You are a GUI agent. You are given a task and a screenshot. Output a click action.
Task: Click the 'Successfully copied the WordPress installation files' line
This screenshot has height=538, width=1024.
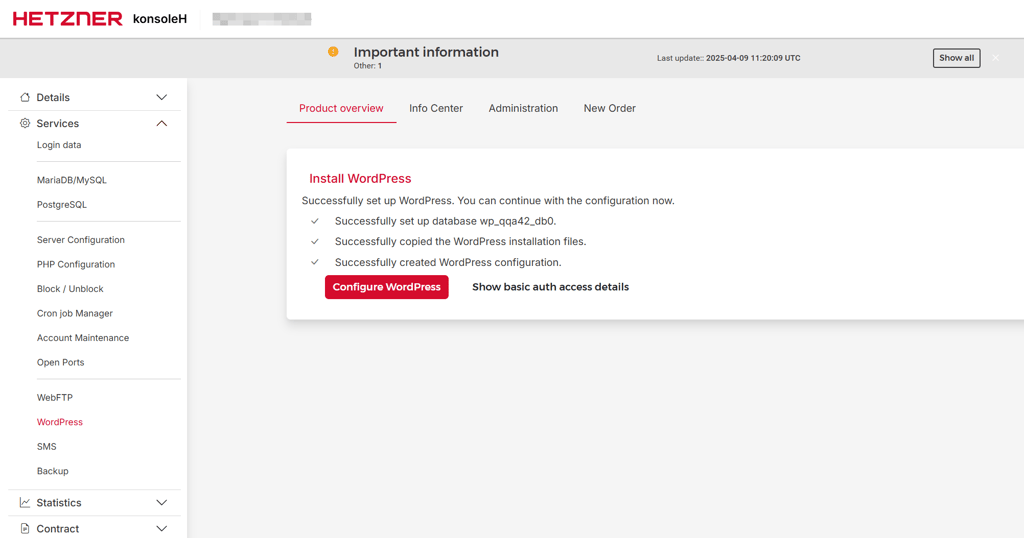tap(460, 242)
